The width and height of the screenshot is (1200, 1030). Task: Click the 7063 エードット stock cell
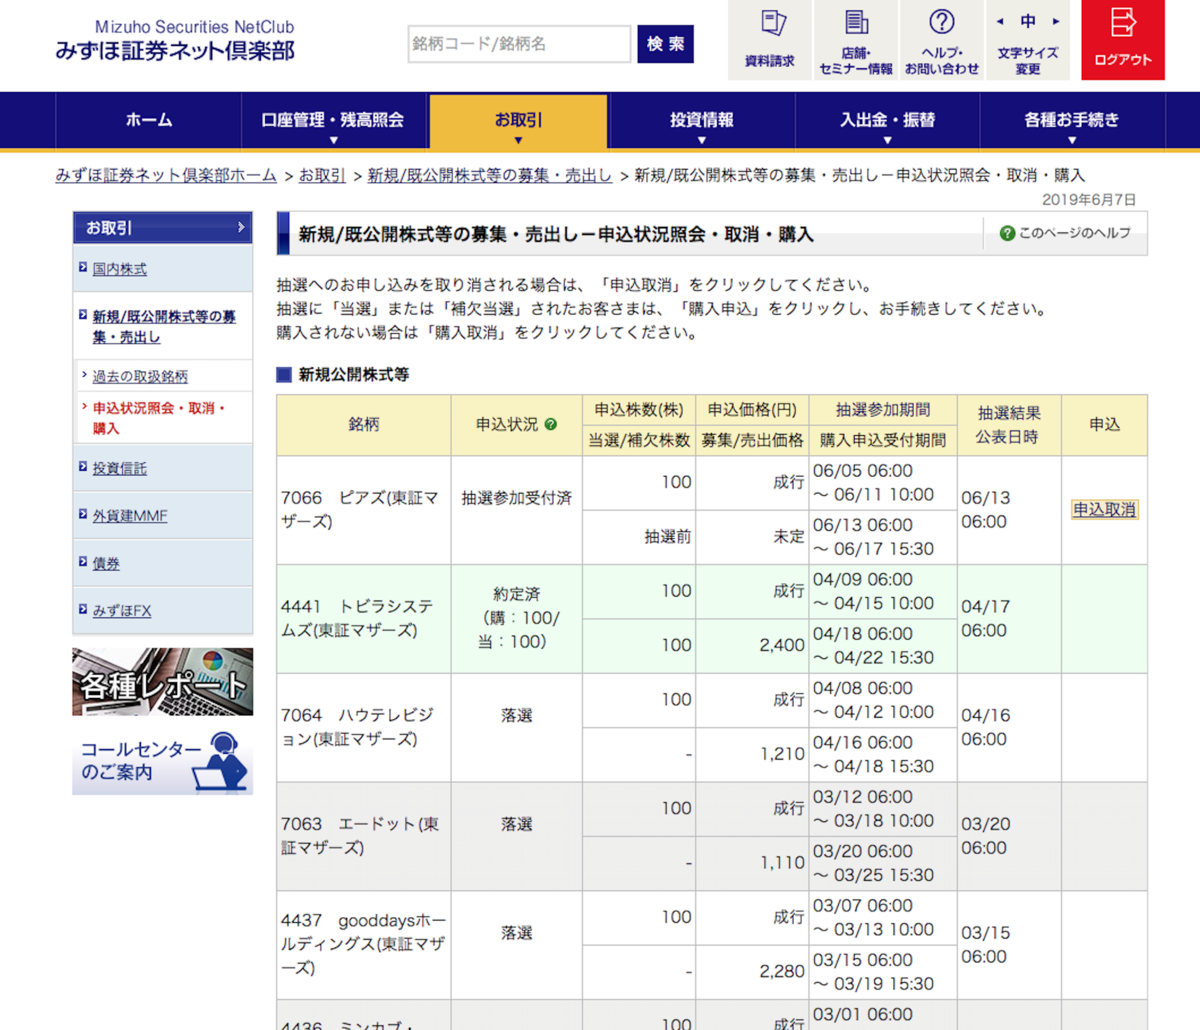364,836
